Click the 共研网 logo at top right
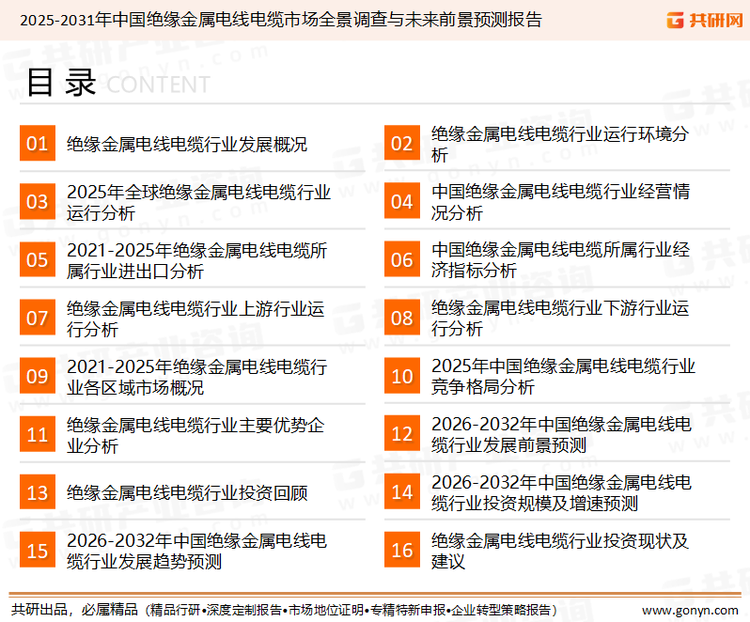The image size is (750, 622). 705,20
